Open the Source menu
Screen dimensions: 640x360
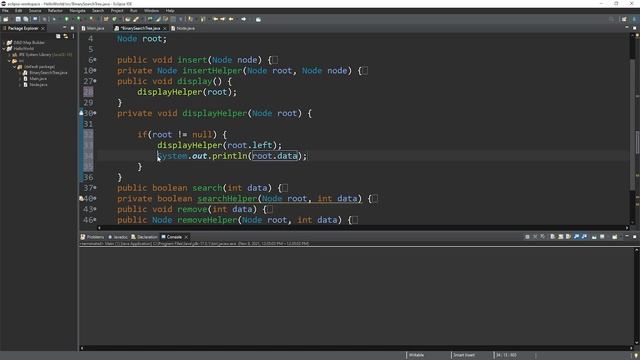click(x=35, y=11)
